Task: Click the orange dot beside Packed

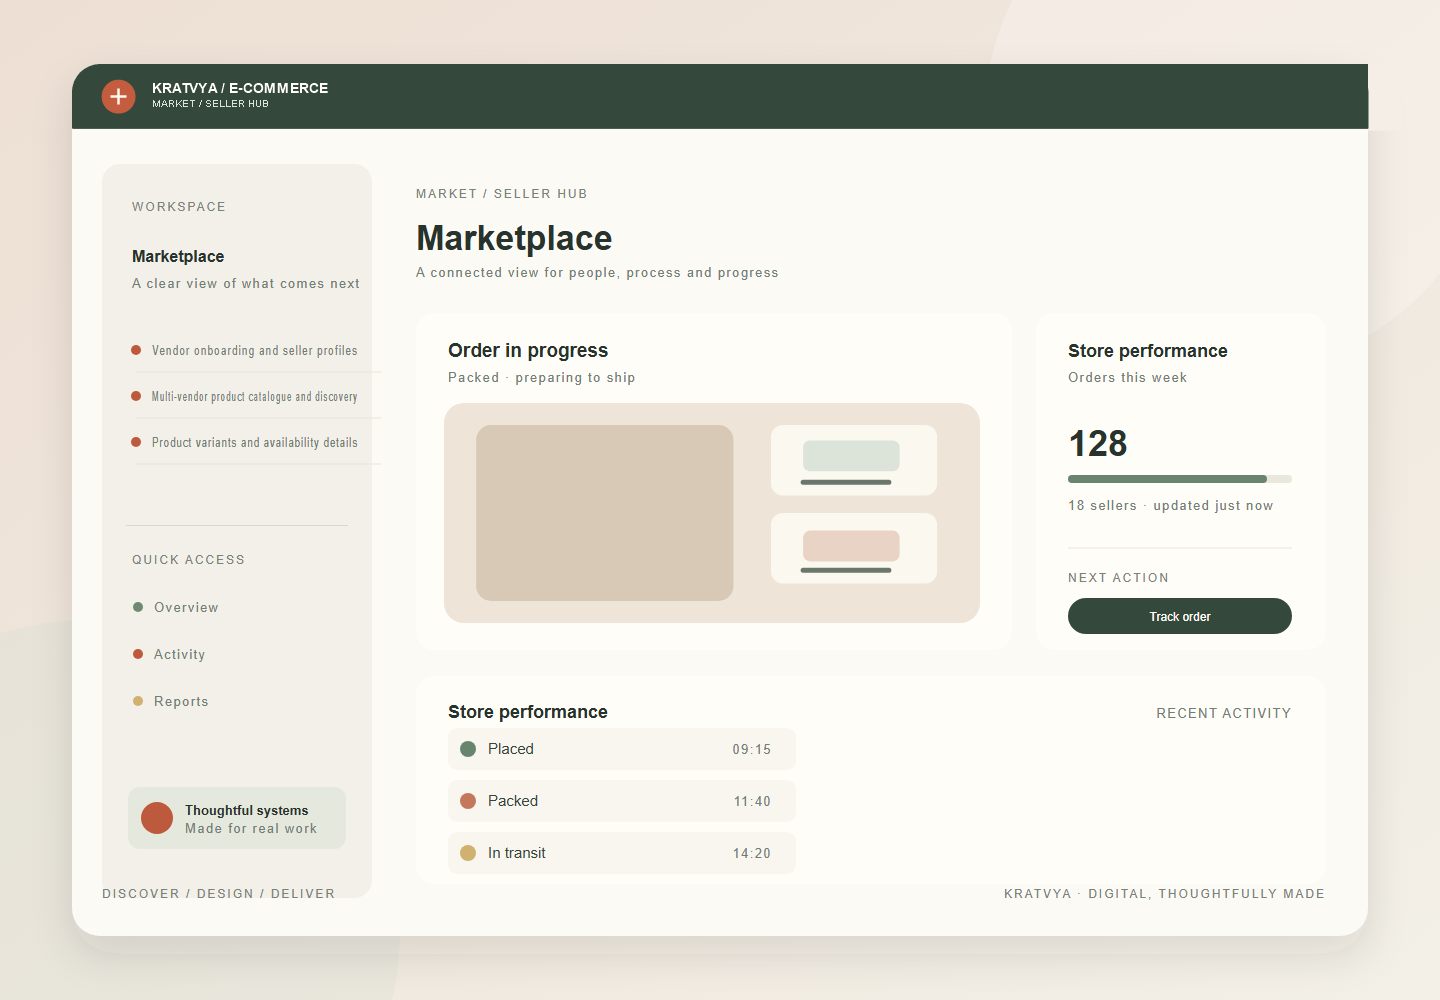Action: coord(467,801)
